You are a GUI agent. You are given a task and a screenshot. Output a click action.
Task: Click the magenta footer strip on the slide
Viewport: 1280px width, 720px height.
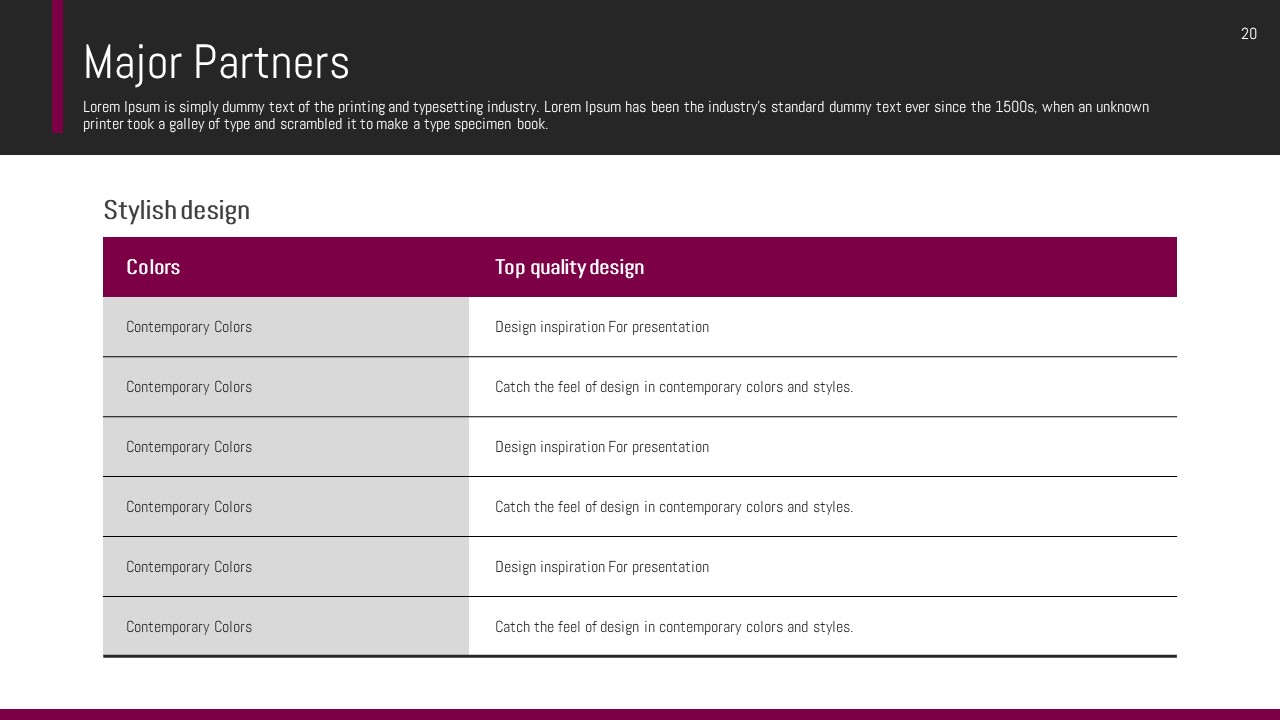tap(640, 714)
